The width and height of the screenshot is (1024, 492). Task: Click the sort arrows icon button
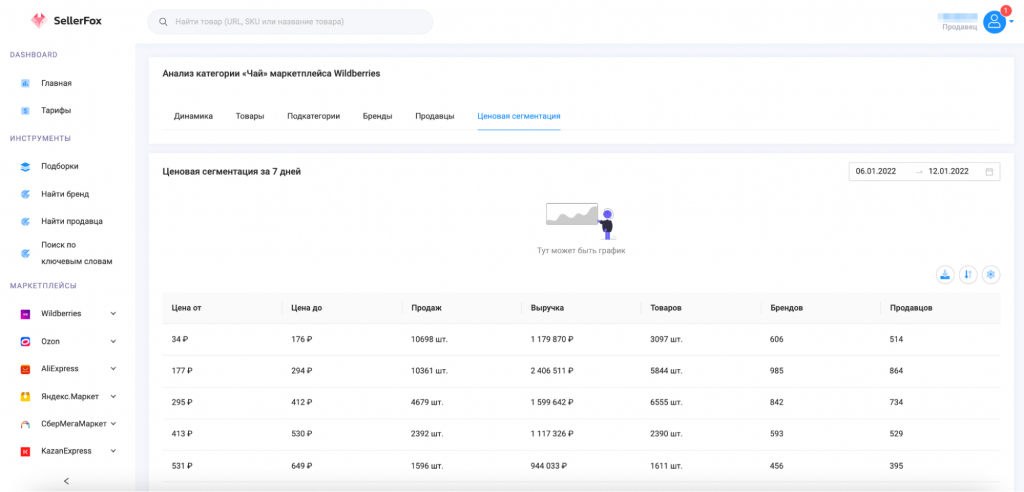pos(968,275)
